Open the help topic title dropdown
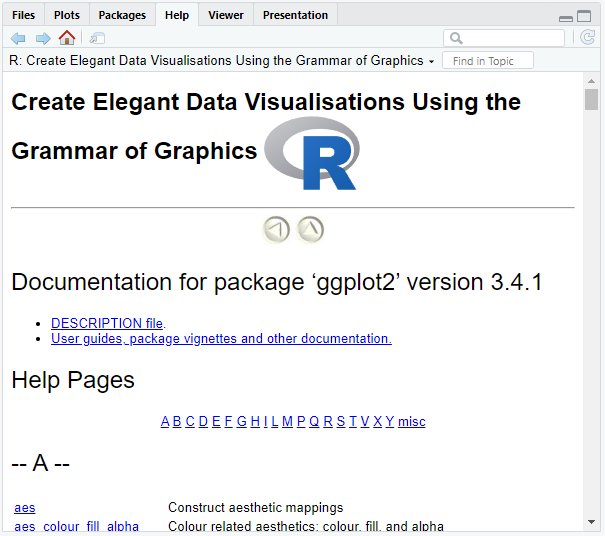Screen dimensions: 605x536 point(431,61)
